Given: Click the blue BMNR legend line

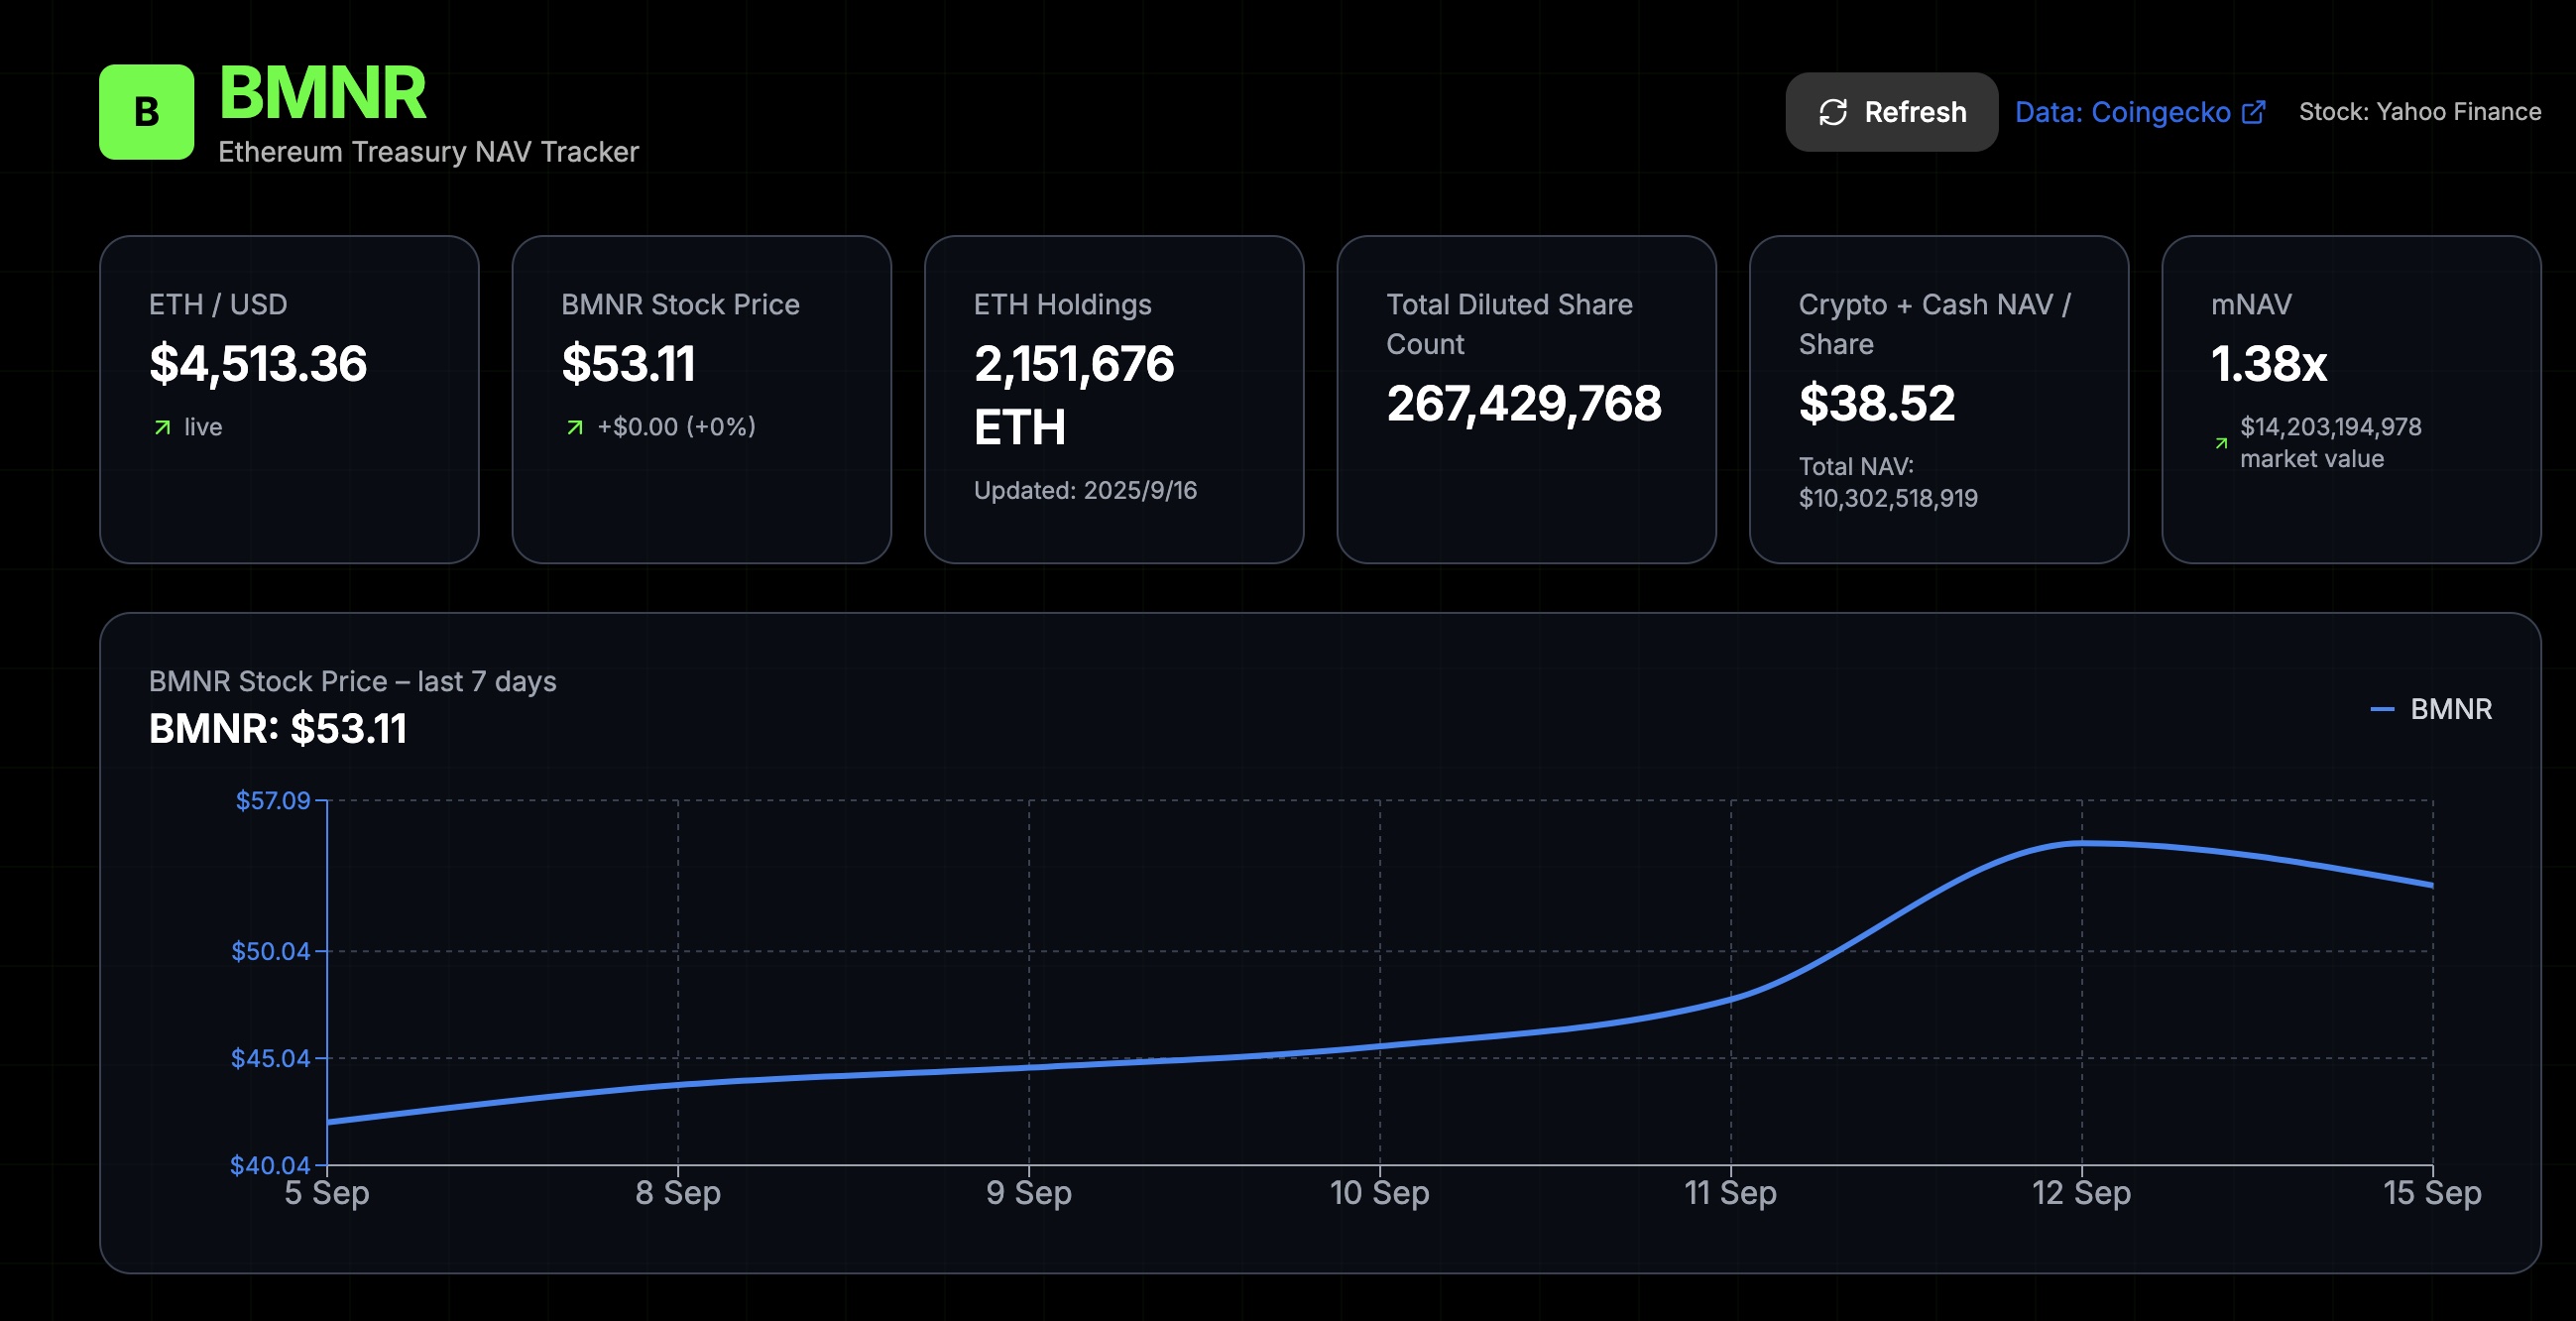Looking at the screenshot, I should (2381, 709).
